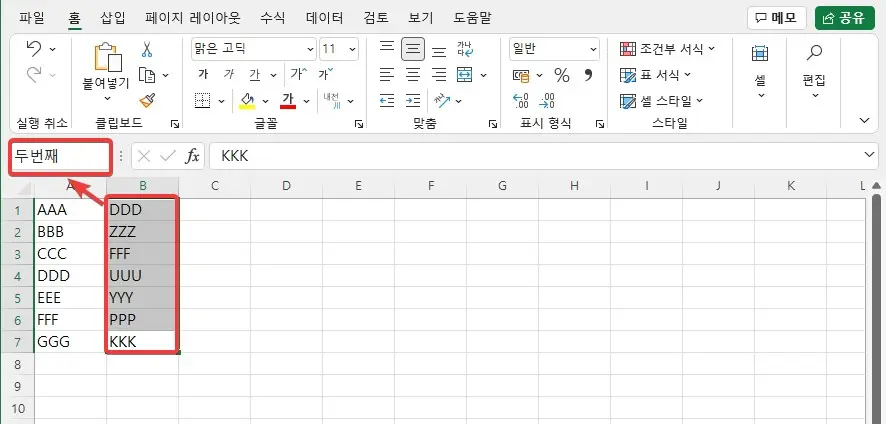Align text right

[x=439, y=75]
